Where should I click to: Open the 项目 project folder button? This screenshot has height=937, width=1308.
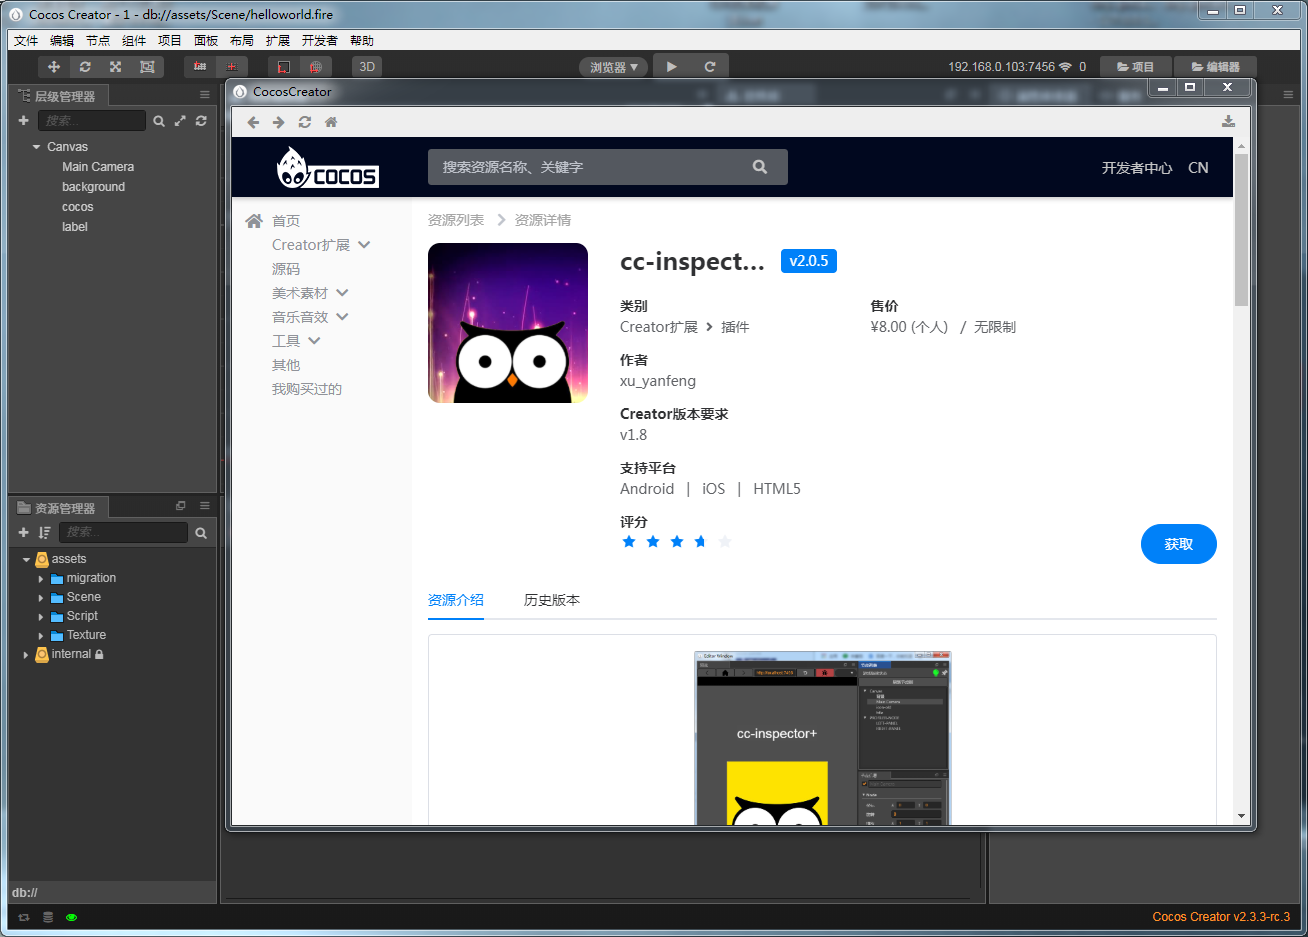[x=1135, y=67]
